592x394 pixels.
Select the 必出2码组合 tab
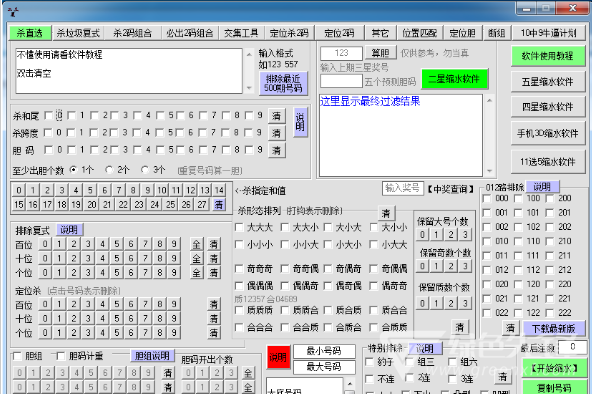pyautogui.click(x=190, y=33)
